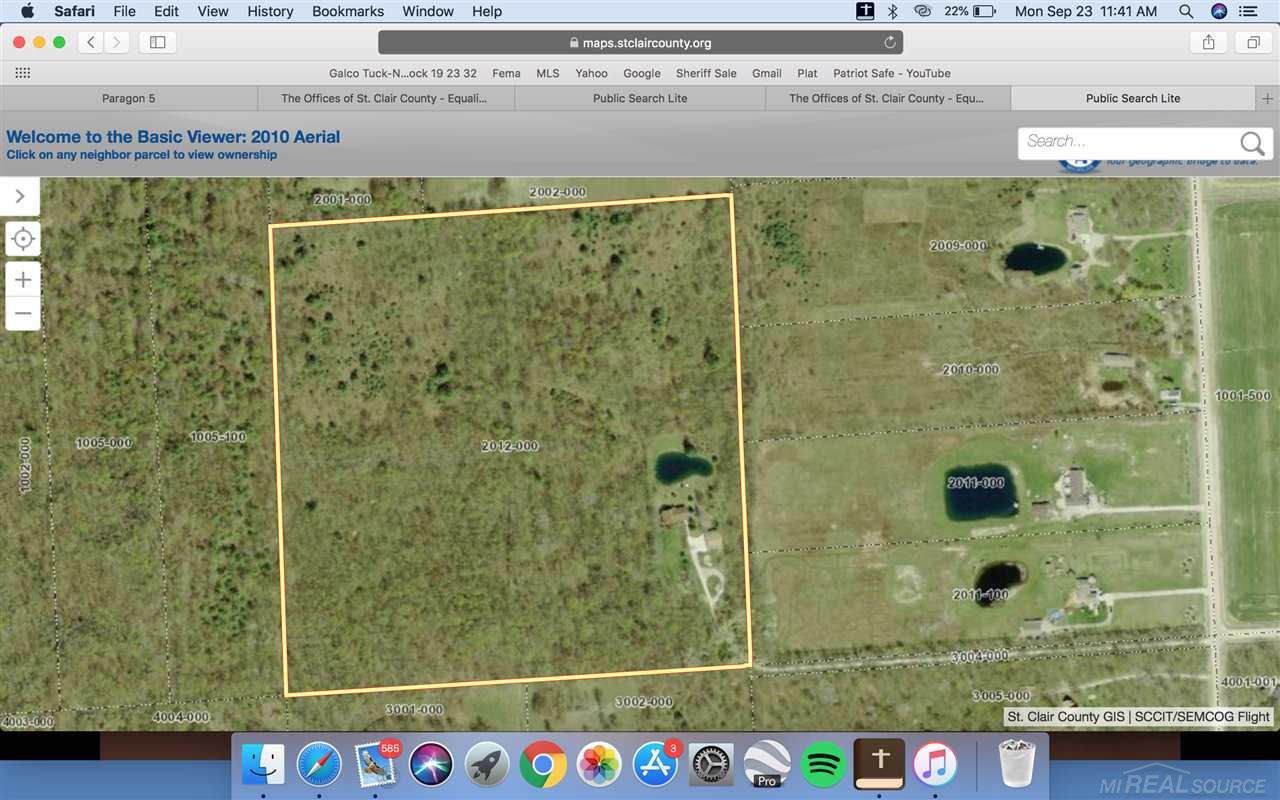This screenshot has height=800, width=1280.
Task: Open the Window menu
Action: coord(427,11)
